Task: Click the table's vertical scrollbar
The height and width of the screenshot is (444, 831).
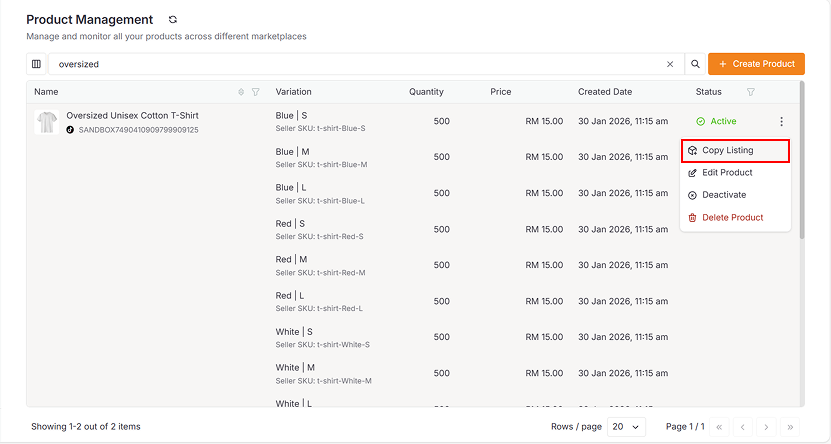Action: (801, 160)
